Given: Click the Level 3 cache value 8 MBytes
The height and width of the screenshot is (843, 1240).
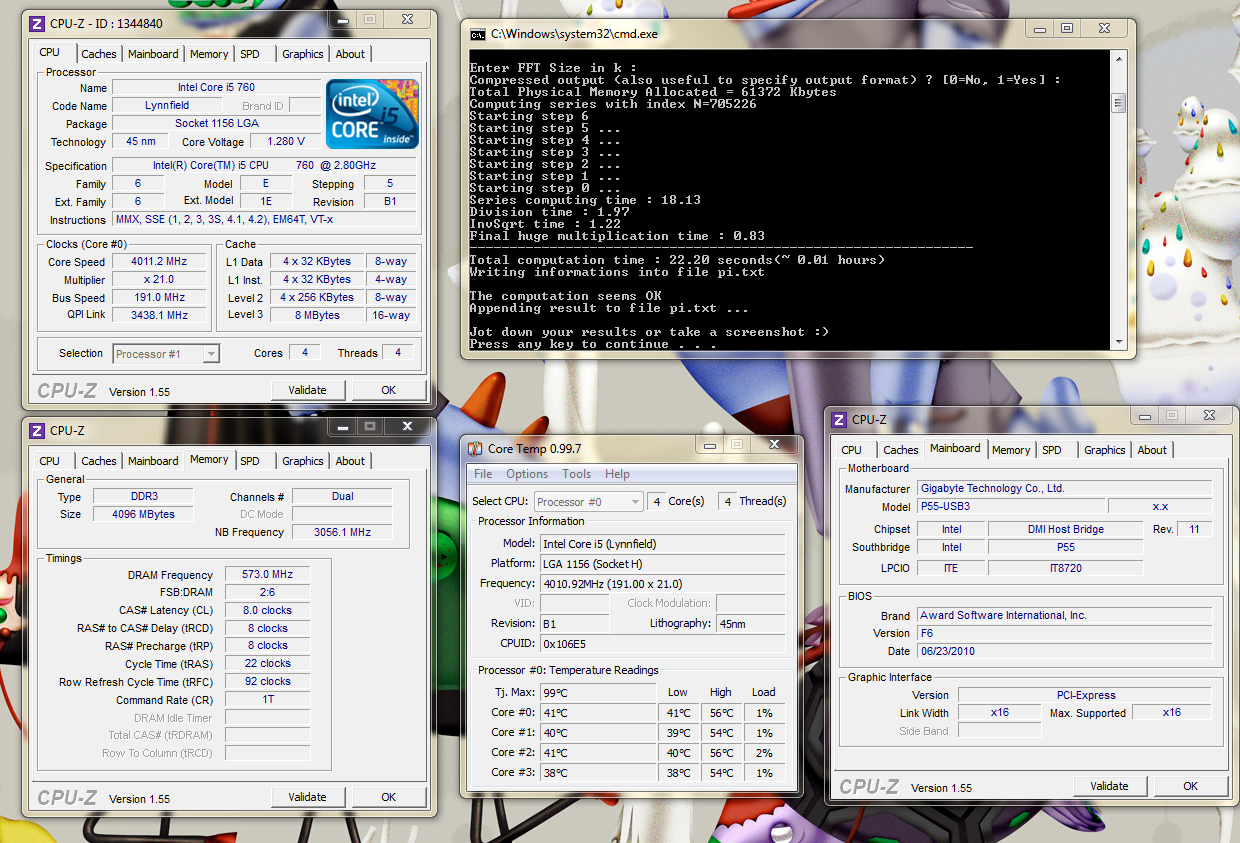Looking at the screenshot, I should (317, 315).
